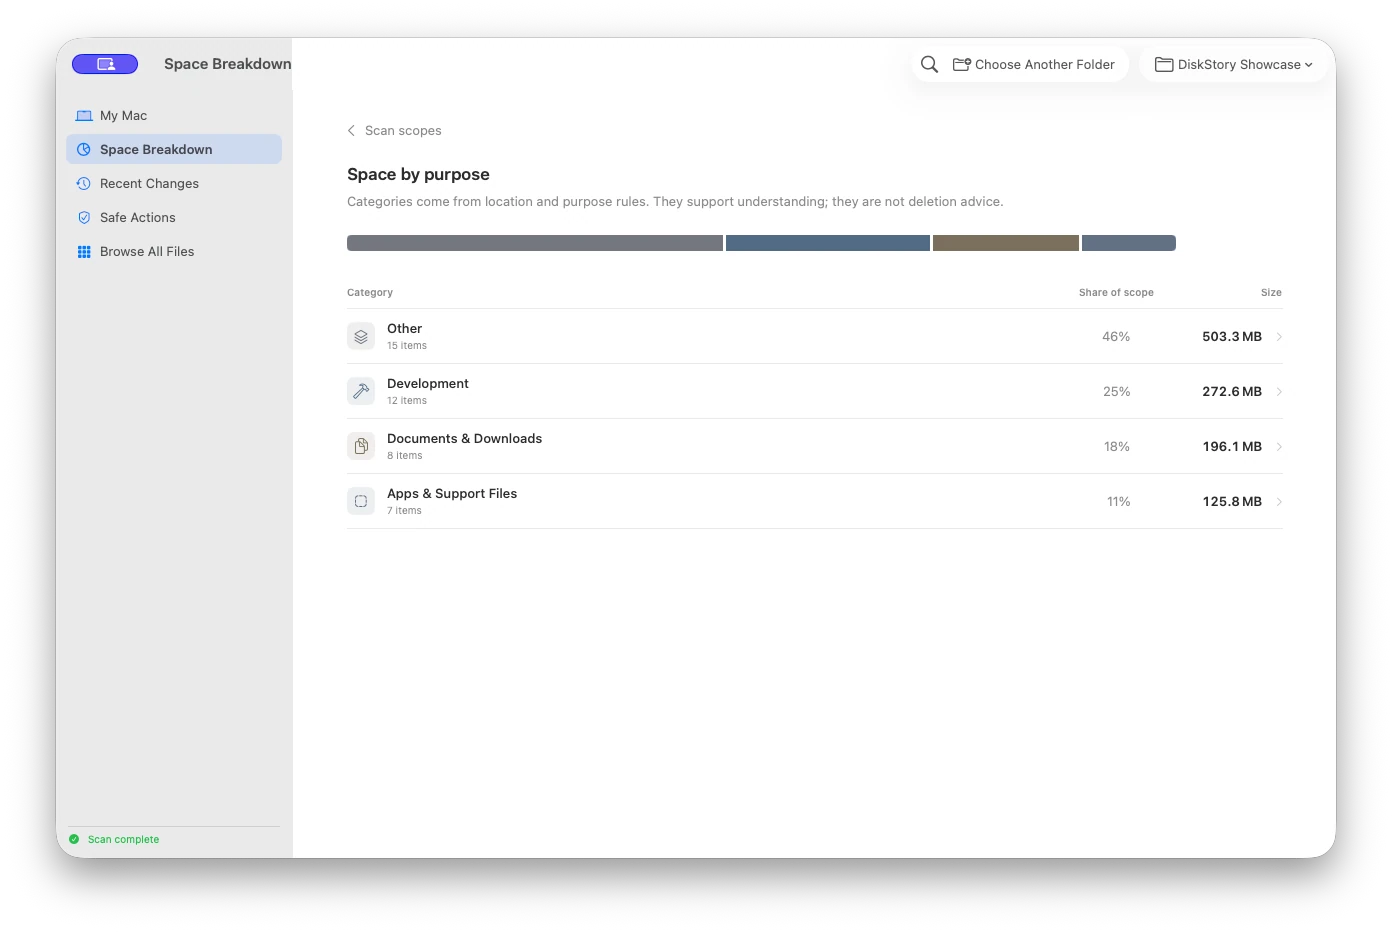Screen dimensions: 1392x932
Task: Click the blue Development bar segment
Action: click(x=828, y=243)
